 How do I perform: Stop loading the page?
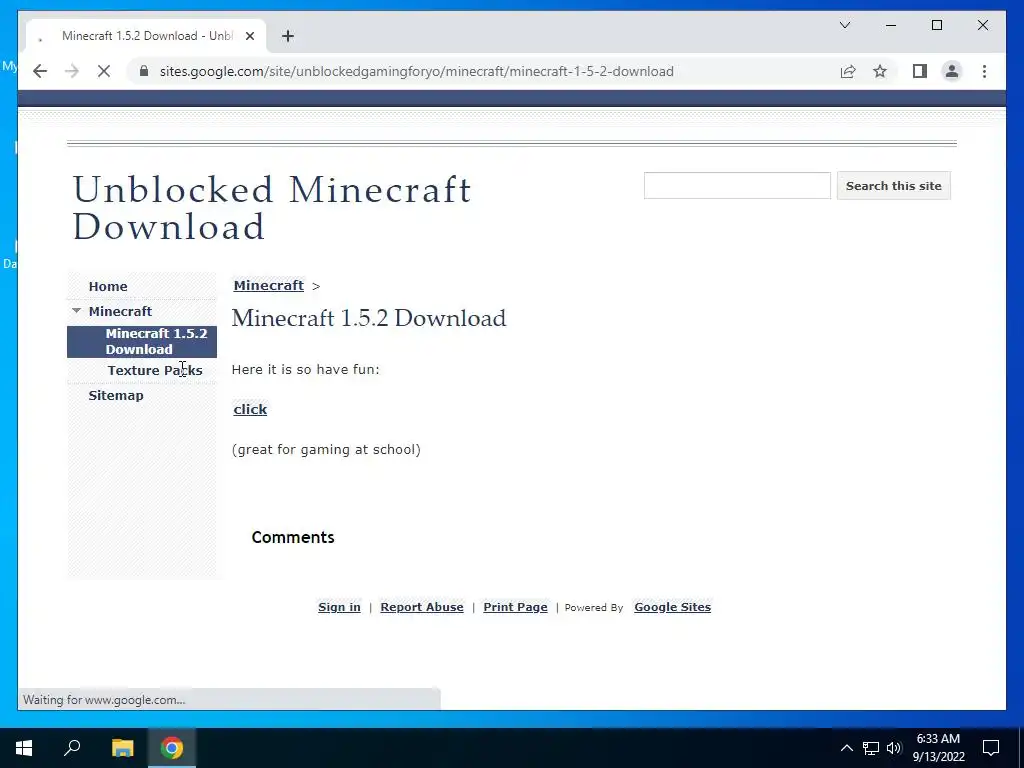click(x=104, y=71)
